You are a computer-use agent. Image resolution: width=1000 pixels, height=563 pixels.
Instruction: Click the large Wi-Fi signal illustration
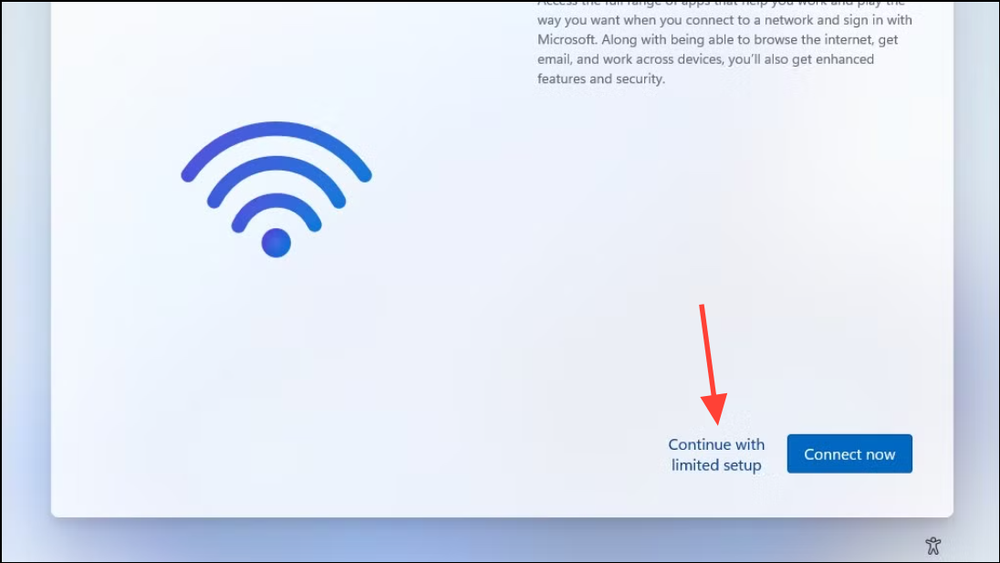point(276,189)
